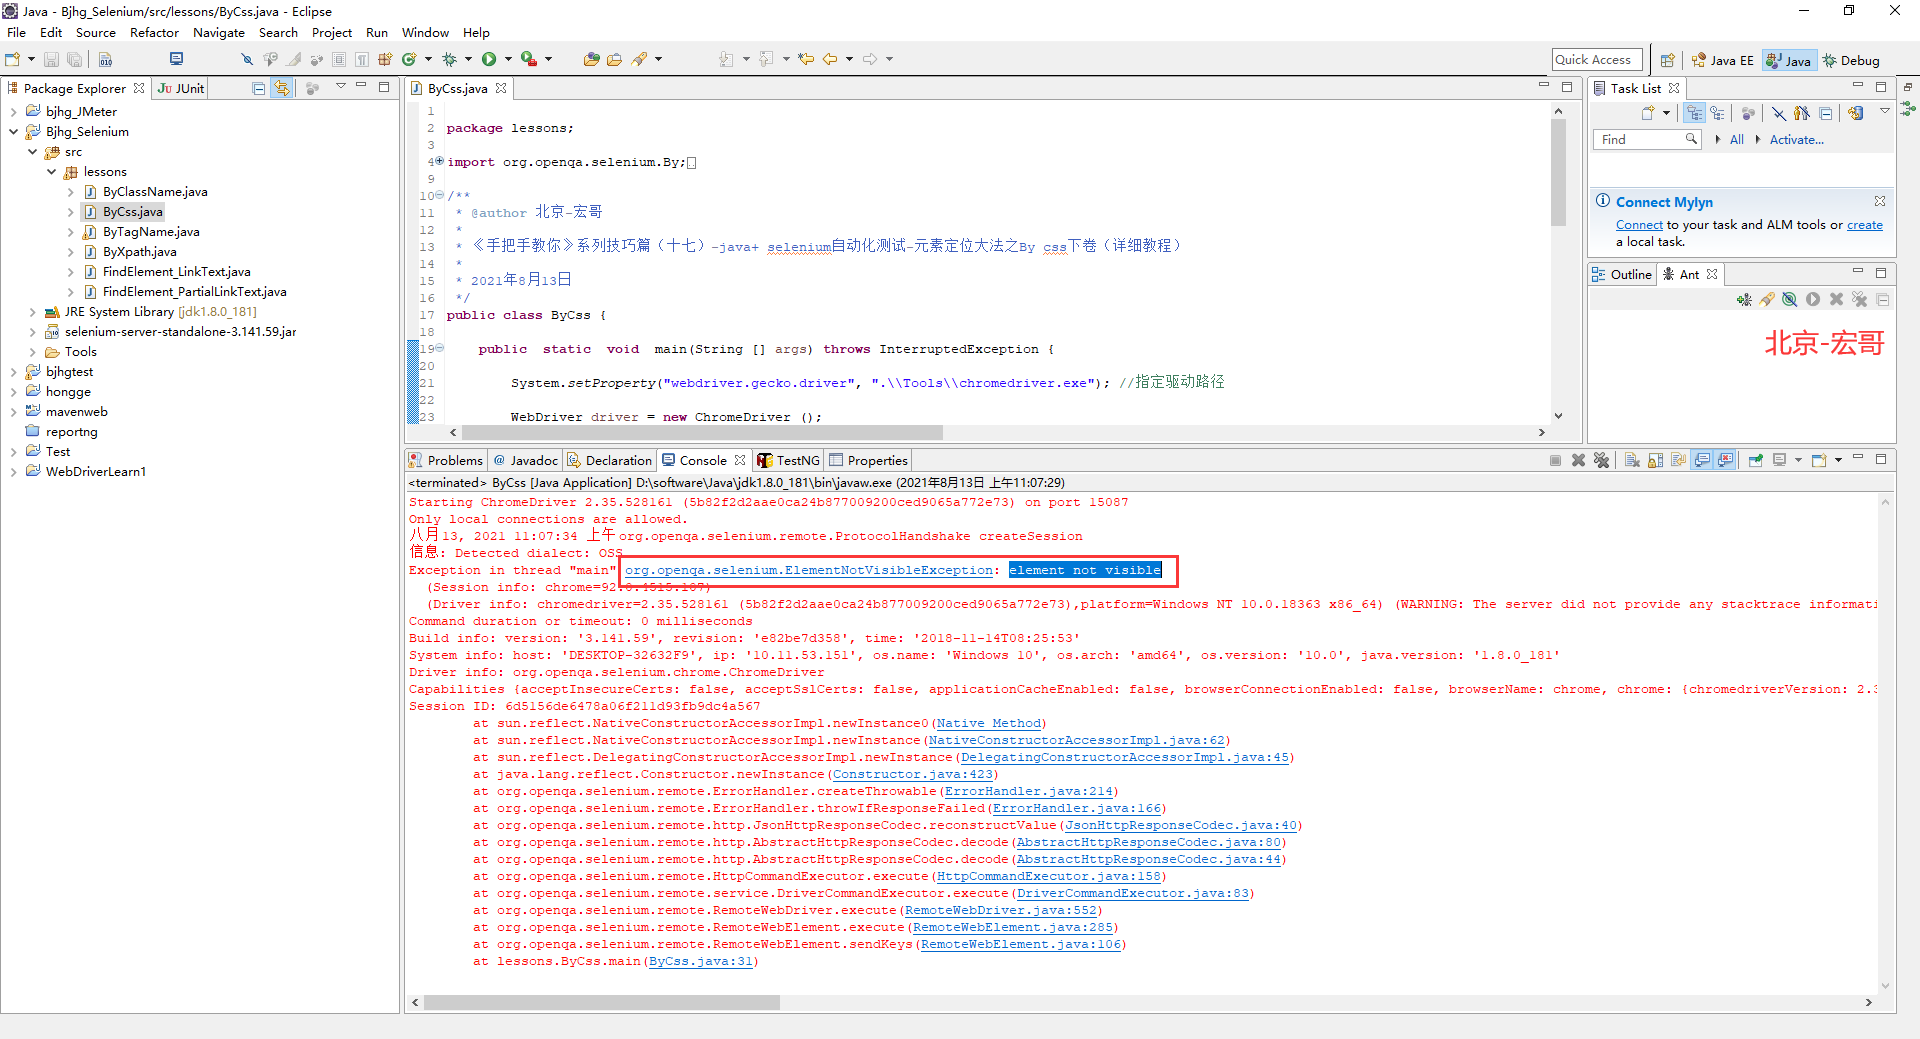Click the New file wizard icon
The image size is (1920, 1039).
pos(12,59)
